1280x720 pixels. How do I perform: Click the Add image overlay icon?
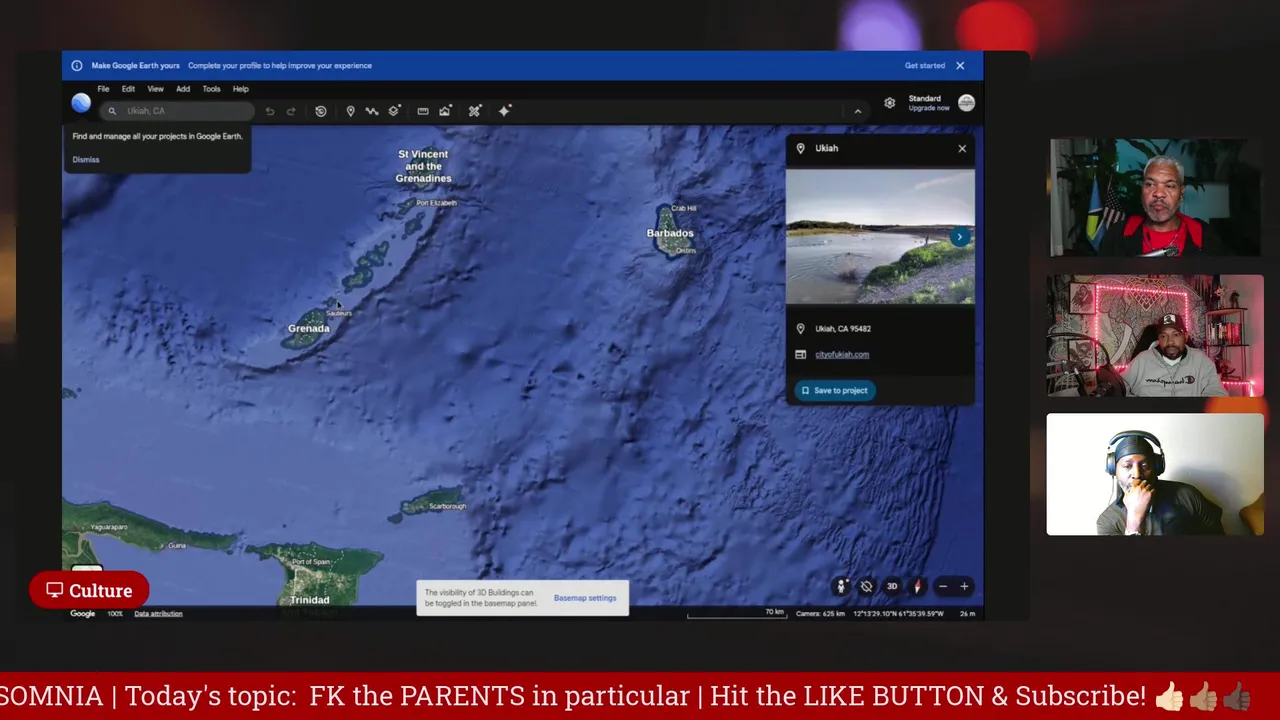[445, 111]
